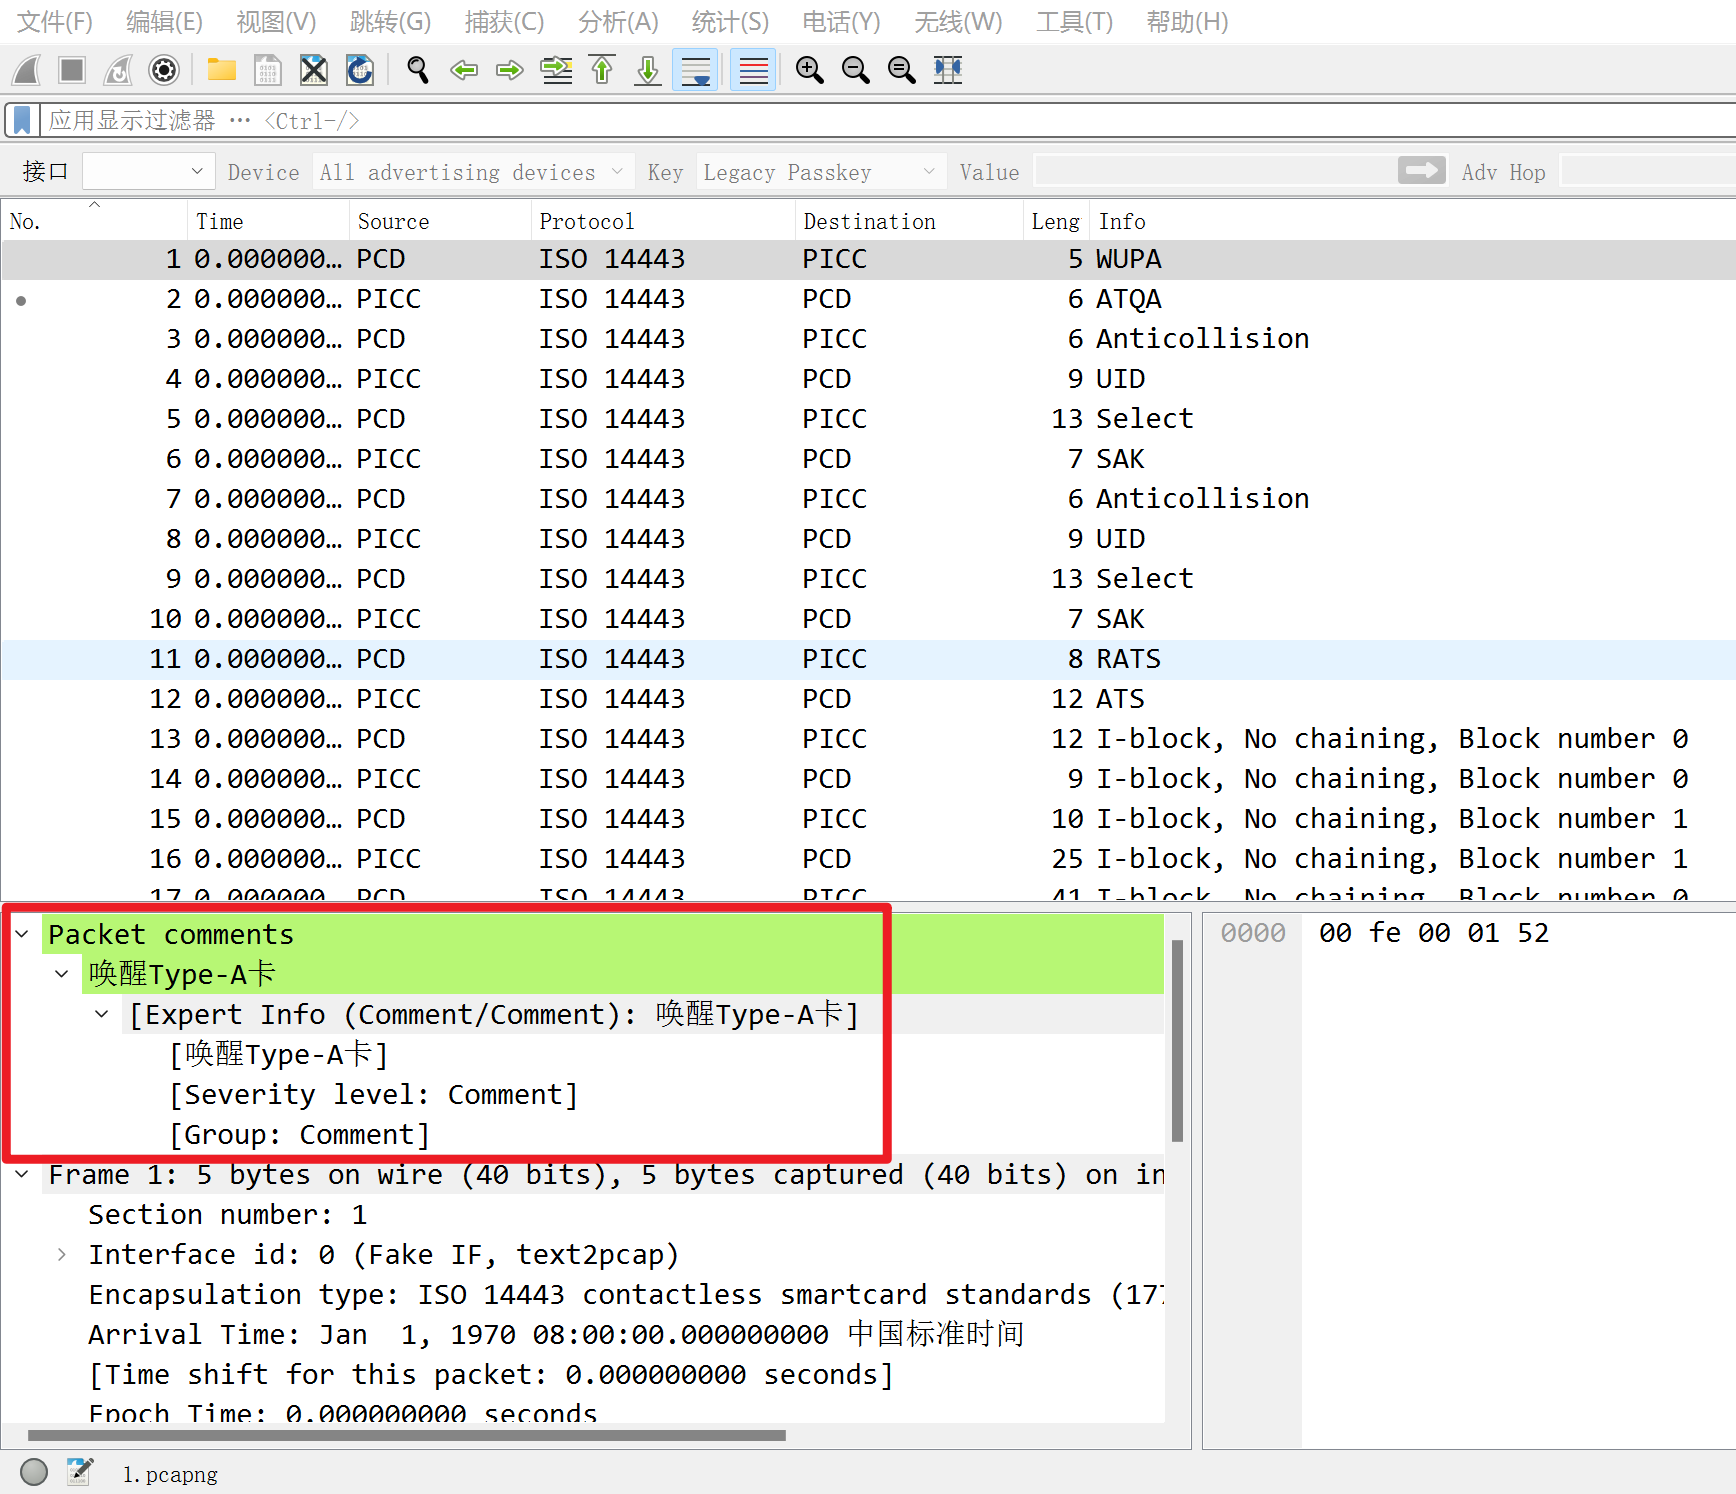Toggle packet list colorization

point(753,70)
